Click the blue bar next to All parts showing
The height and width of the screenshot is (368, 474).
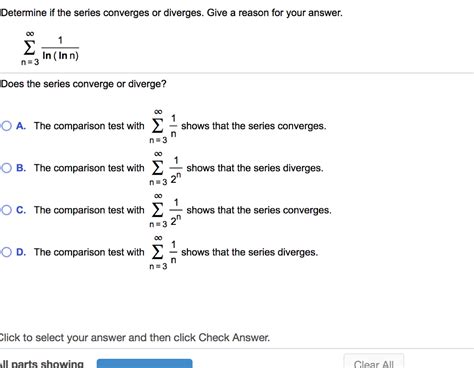(x=145, y=363)
